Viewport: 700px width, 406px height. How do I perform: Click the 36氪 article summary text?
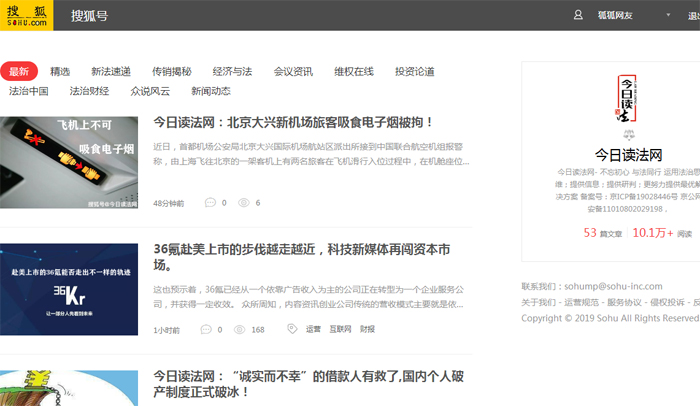click(x=308, y=297)
